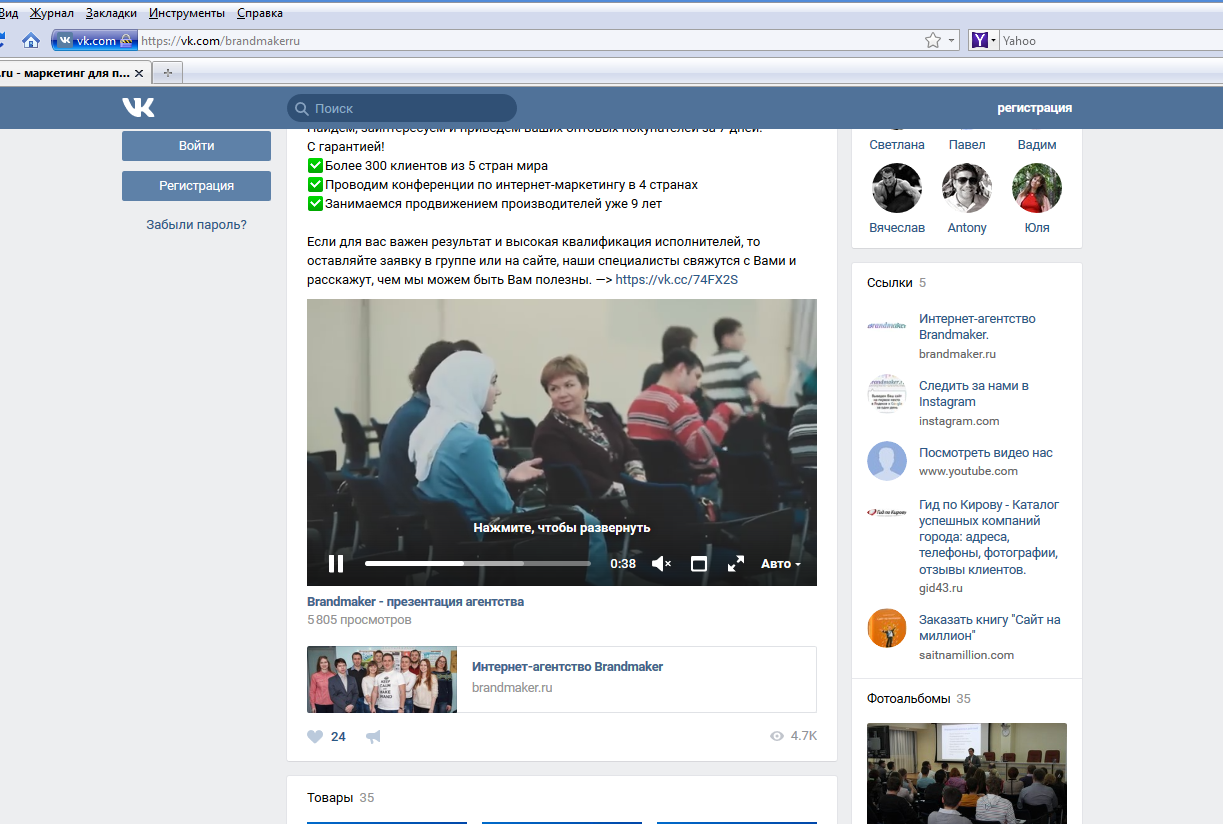Click the brandmaker.ru text under link card
The width and height of the screenshot is (1223, 824).
click(x=512, y=688)
